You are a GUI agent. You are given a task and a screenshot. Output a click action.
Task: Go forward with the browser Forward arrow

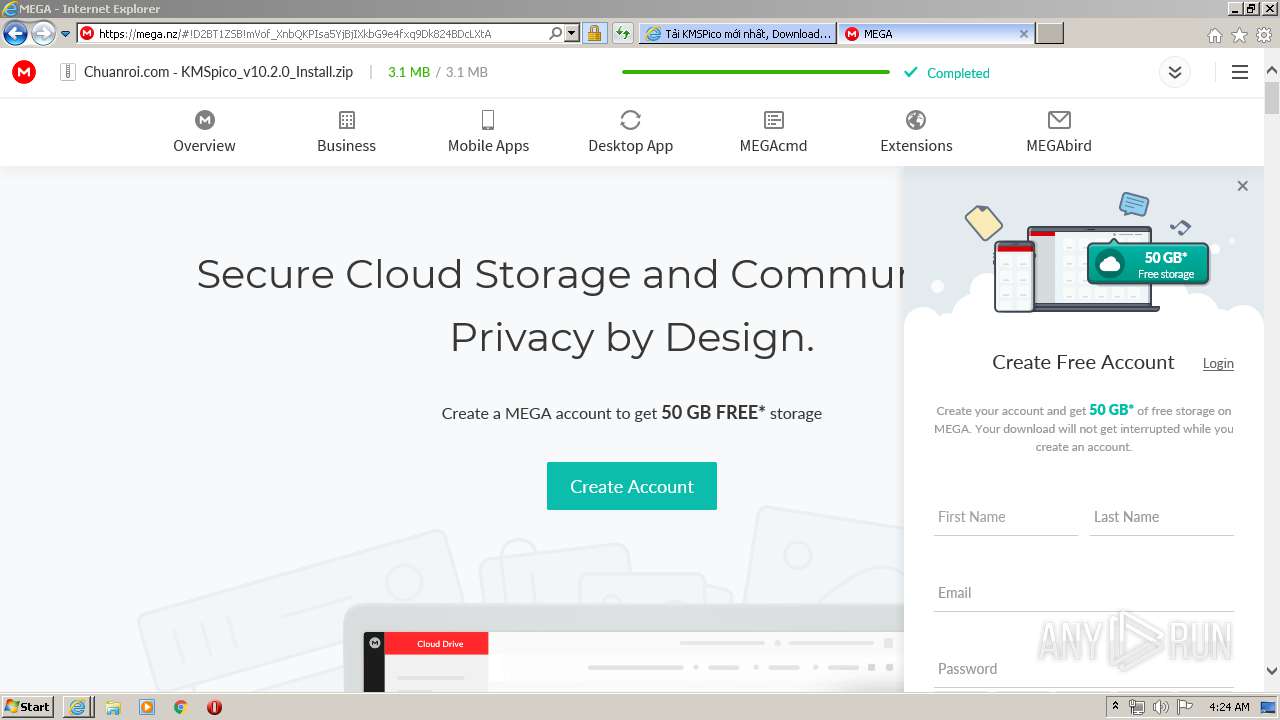pyautogui.click(x=43, y=33)
